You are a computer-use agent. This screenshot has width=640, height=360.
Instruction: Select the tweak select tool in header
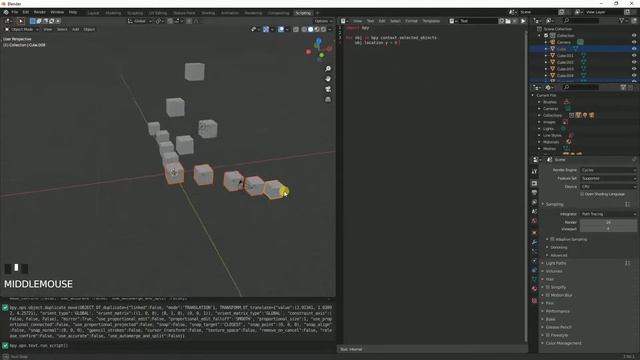[20, 21]
